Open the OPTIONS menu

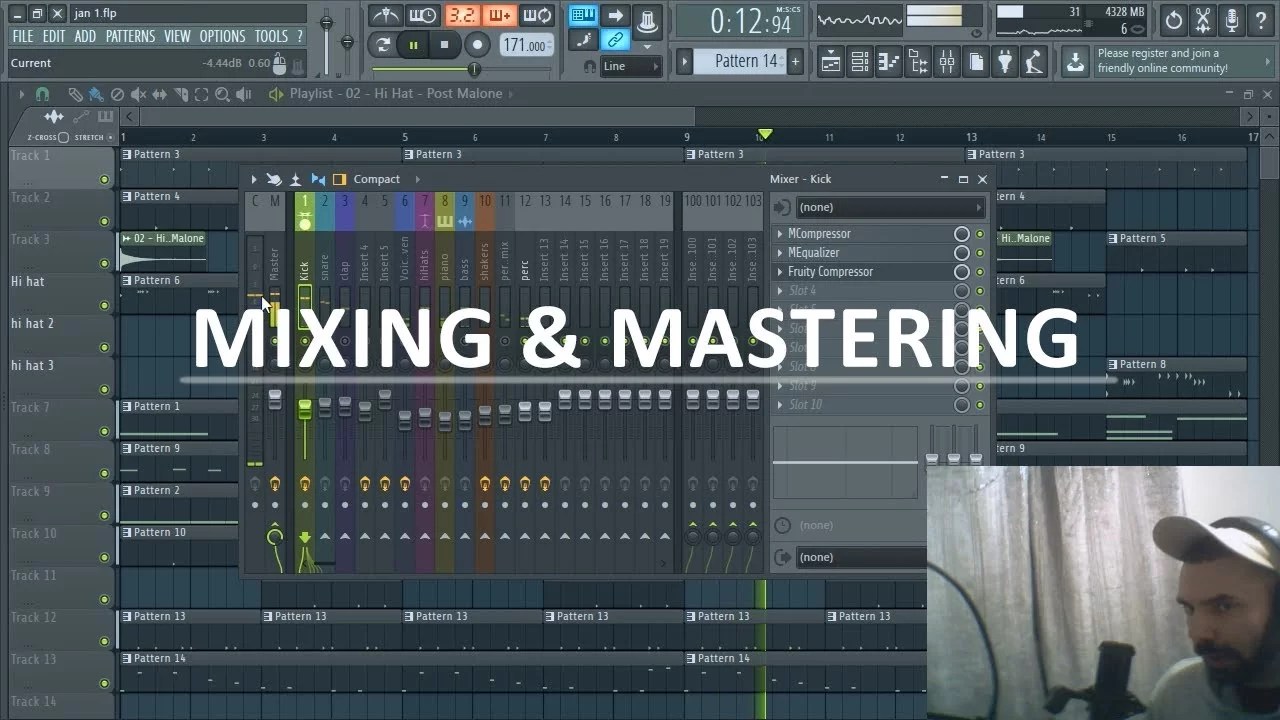point(222,36)
